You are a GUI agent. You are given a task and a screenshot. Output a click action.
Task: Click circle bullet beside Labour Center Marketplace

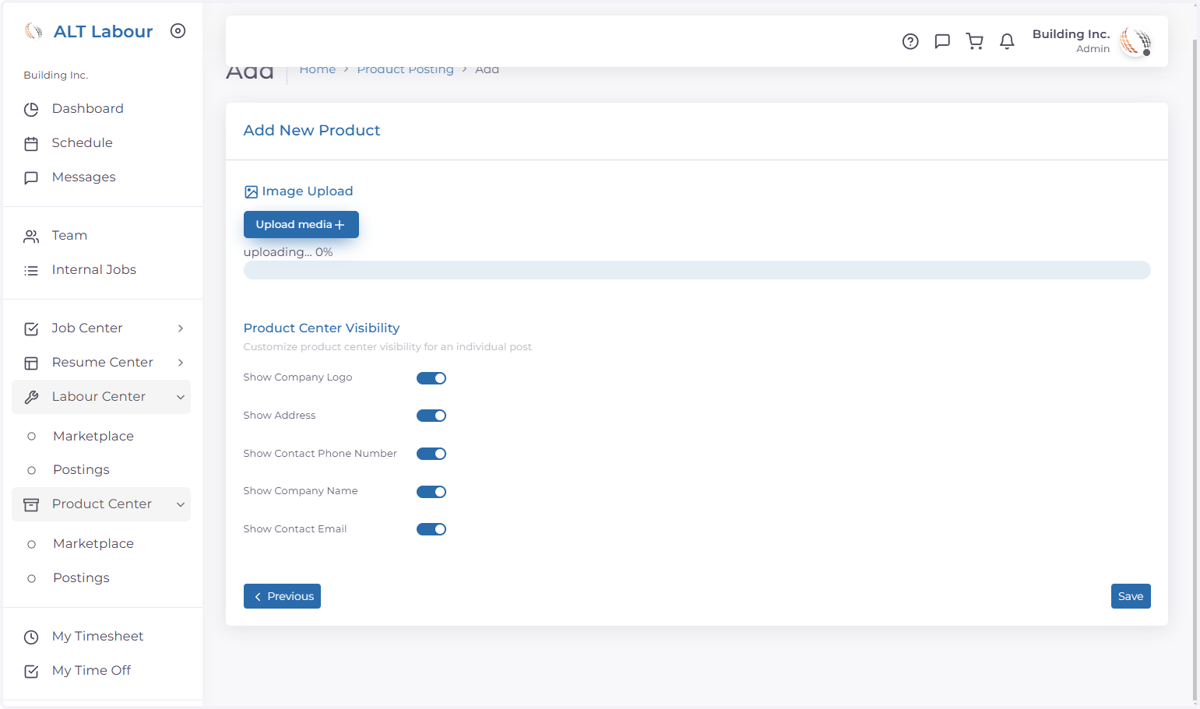31,436
